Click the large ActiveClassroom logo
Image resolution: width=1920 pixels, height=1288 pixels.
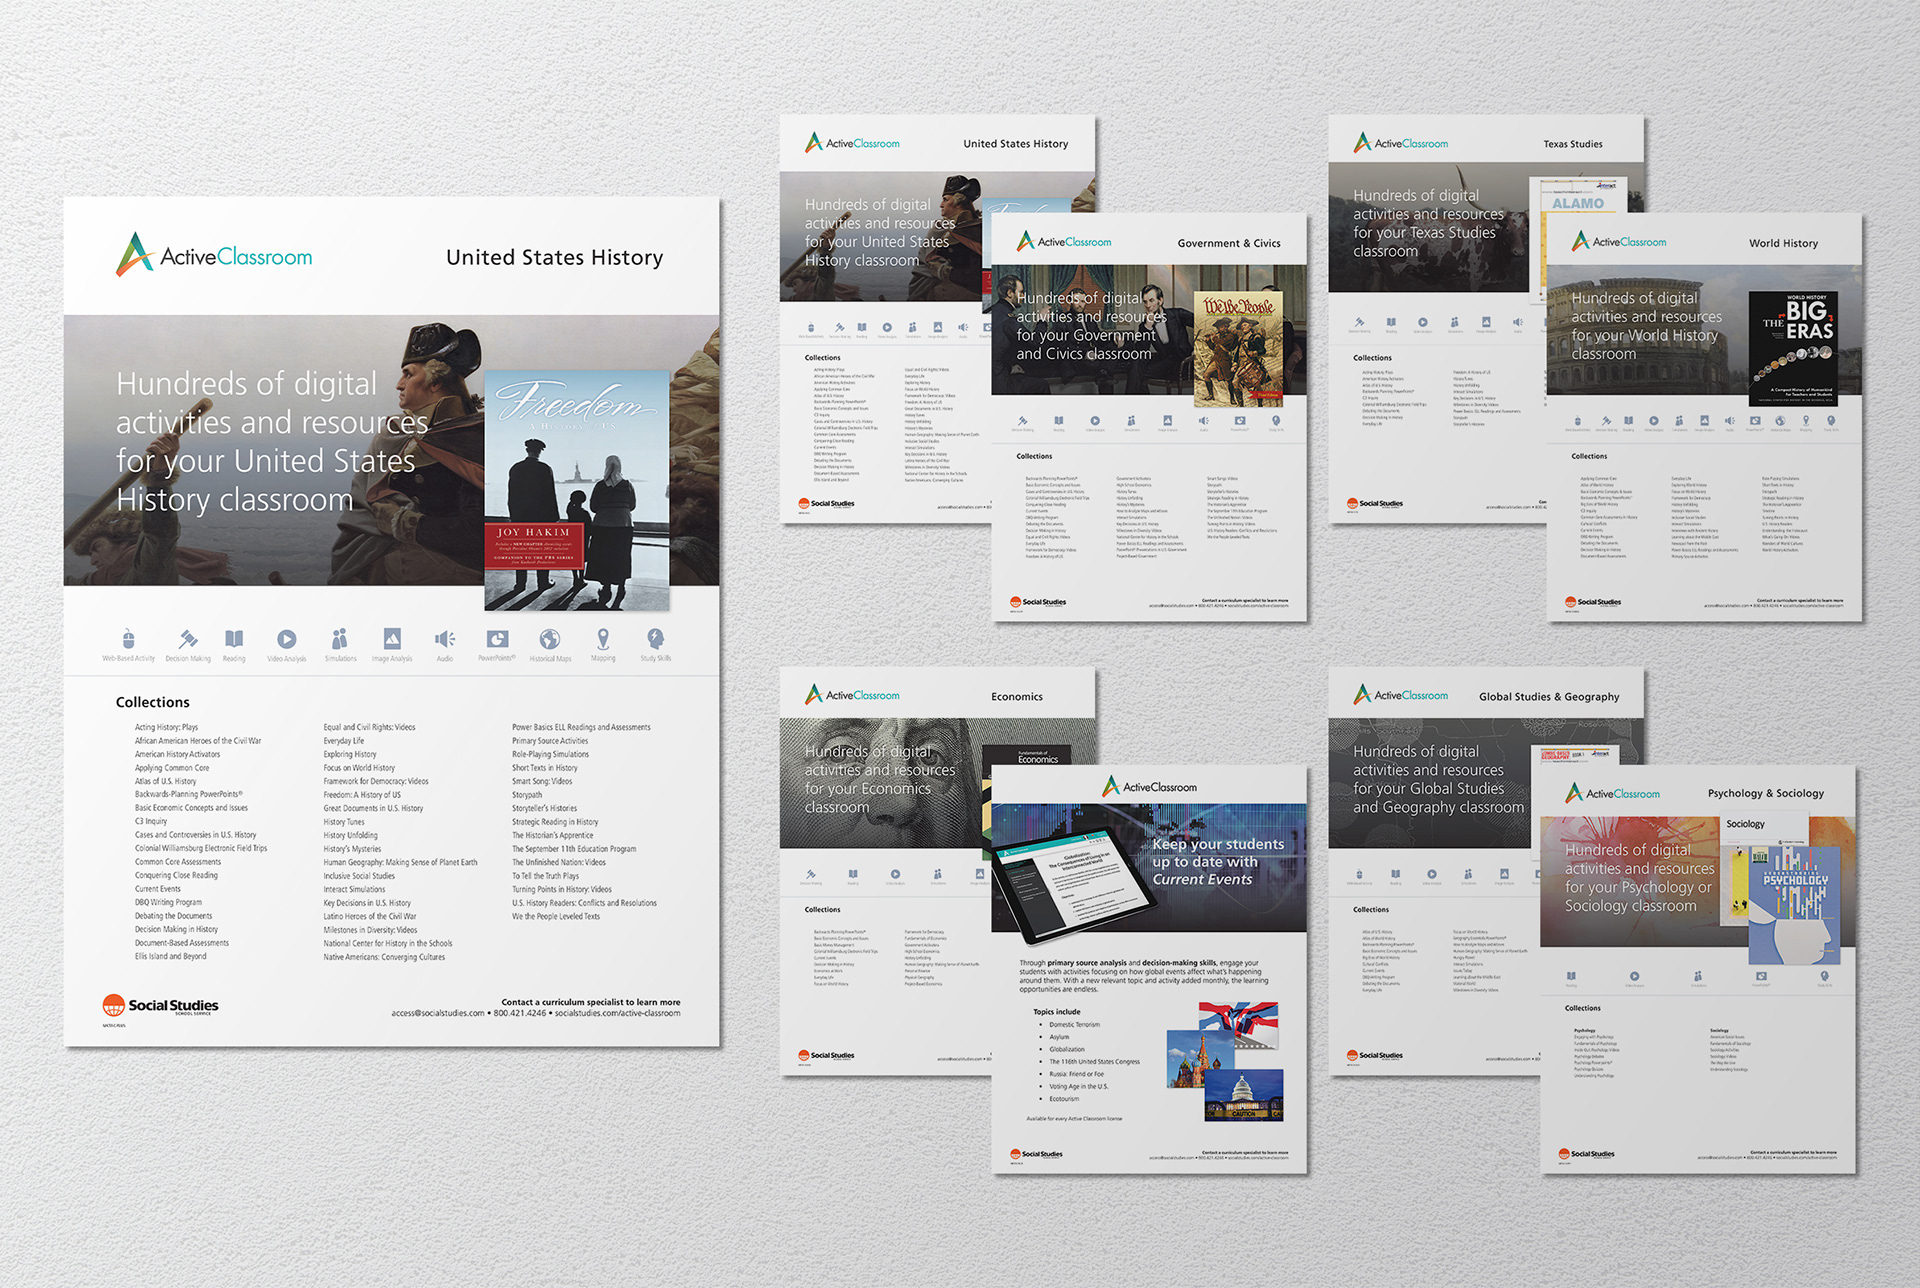(214, 256)
